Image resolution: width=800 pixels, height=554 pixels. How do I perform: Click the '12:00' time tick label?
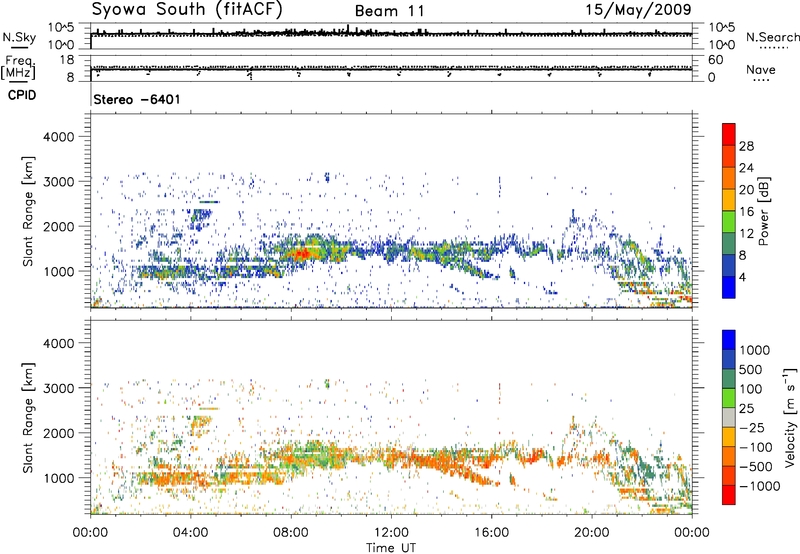(391, 533)
